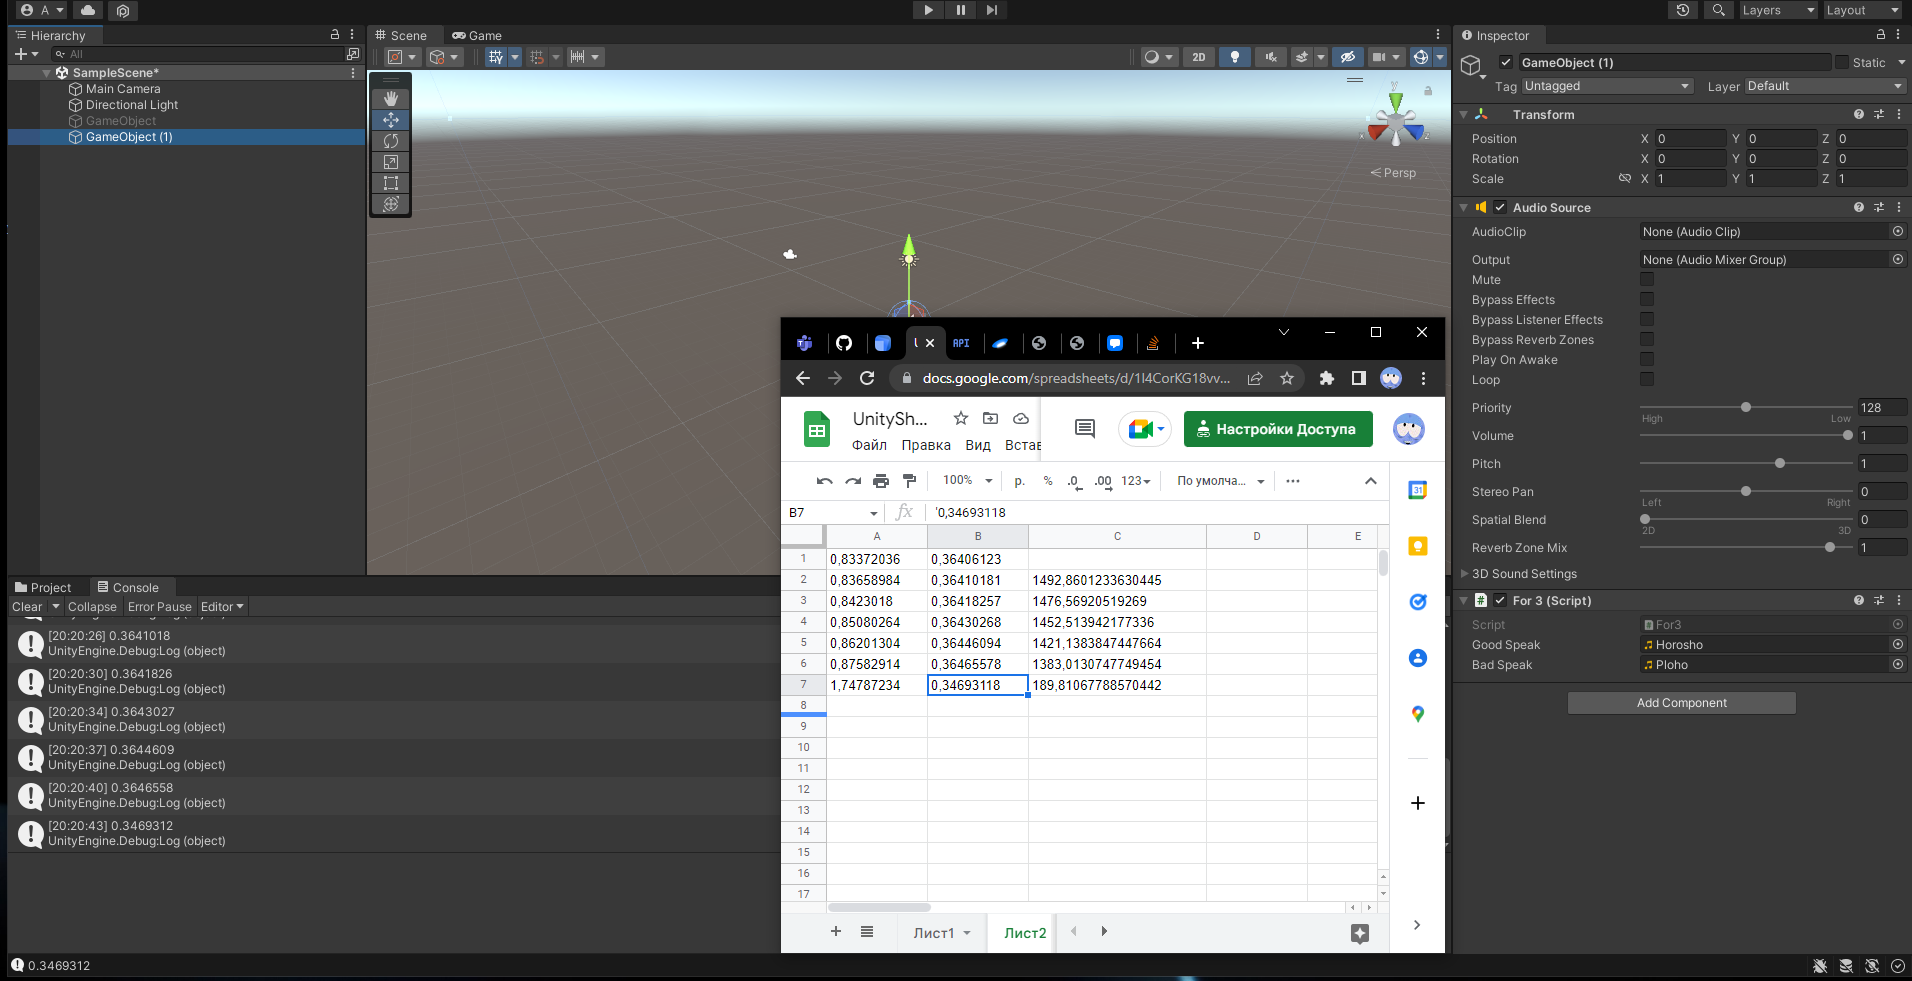1912x981 pixels.
Task: Click the Undo icon in Google Sheets toolbar
Action: [x=823, y=481]
